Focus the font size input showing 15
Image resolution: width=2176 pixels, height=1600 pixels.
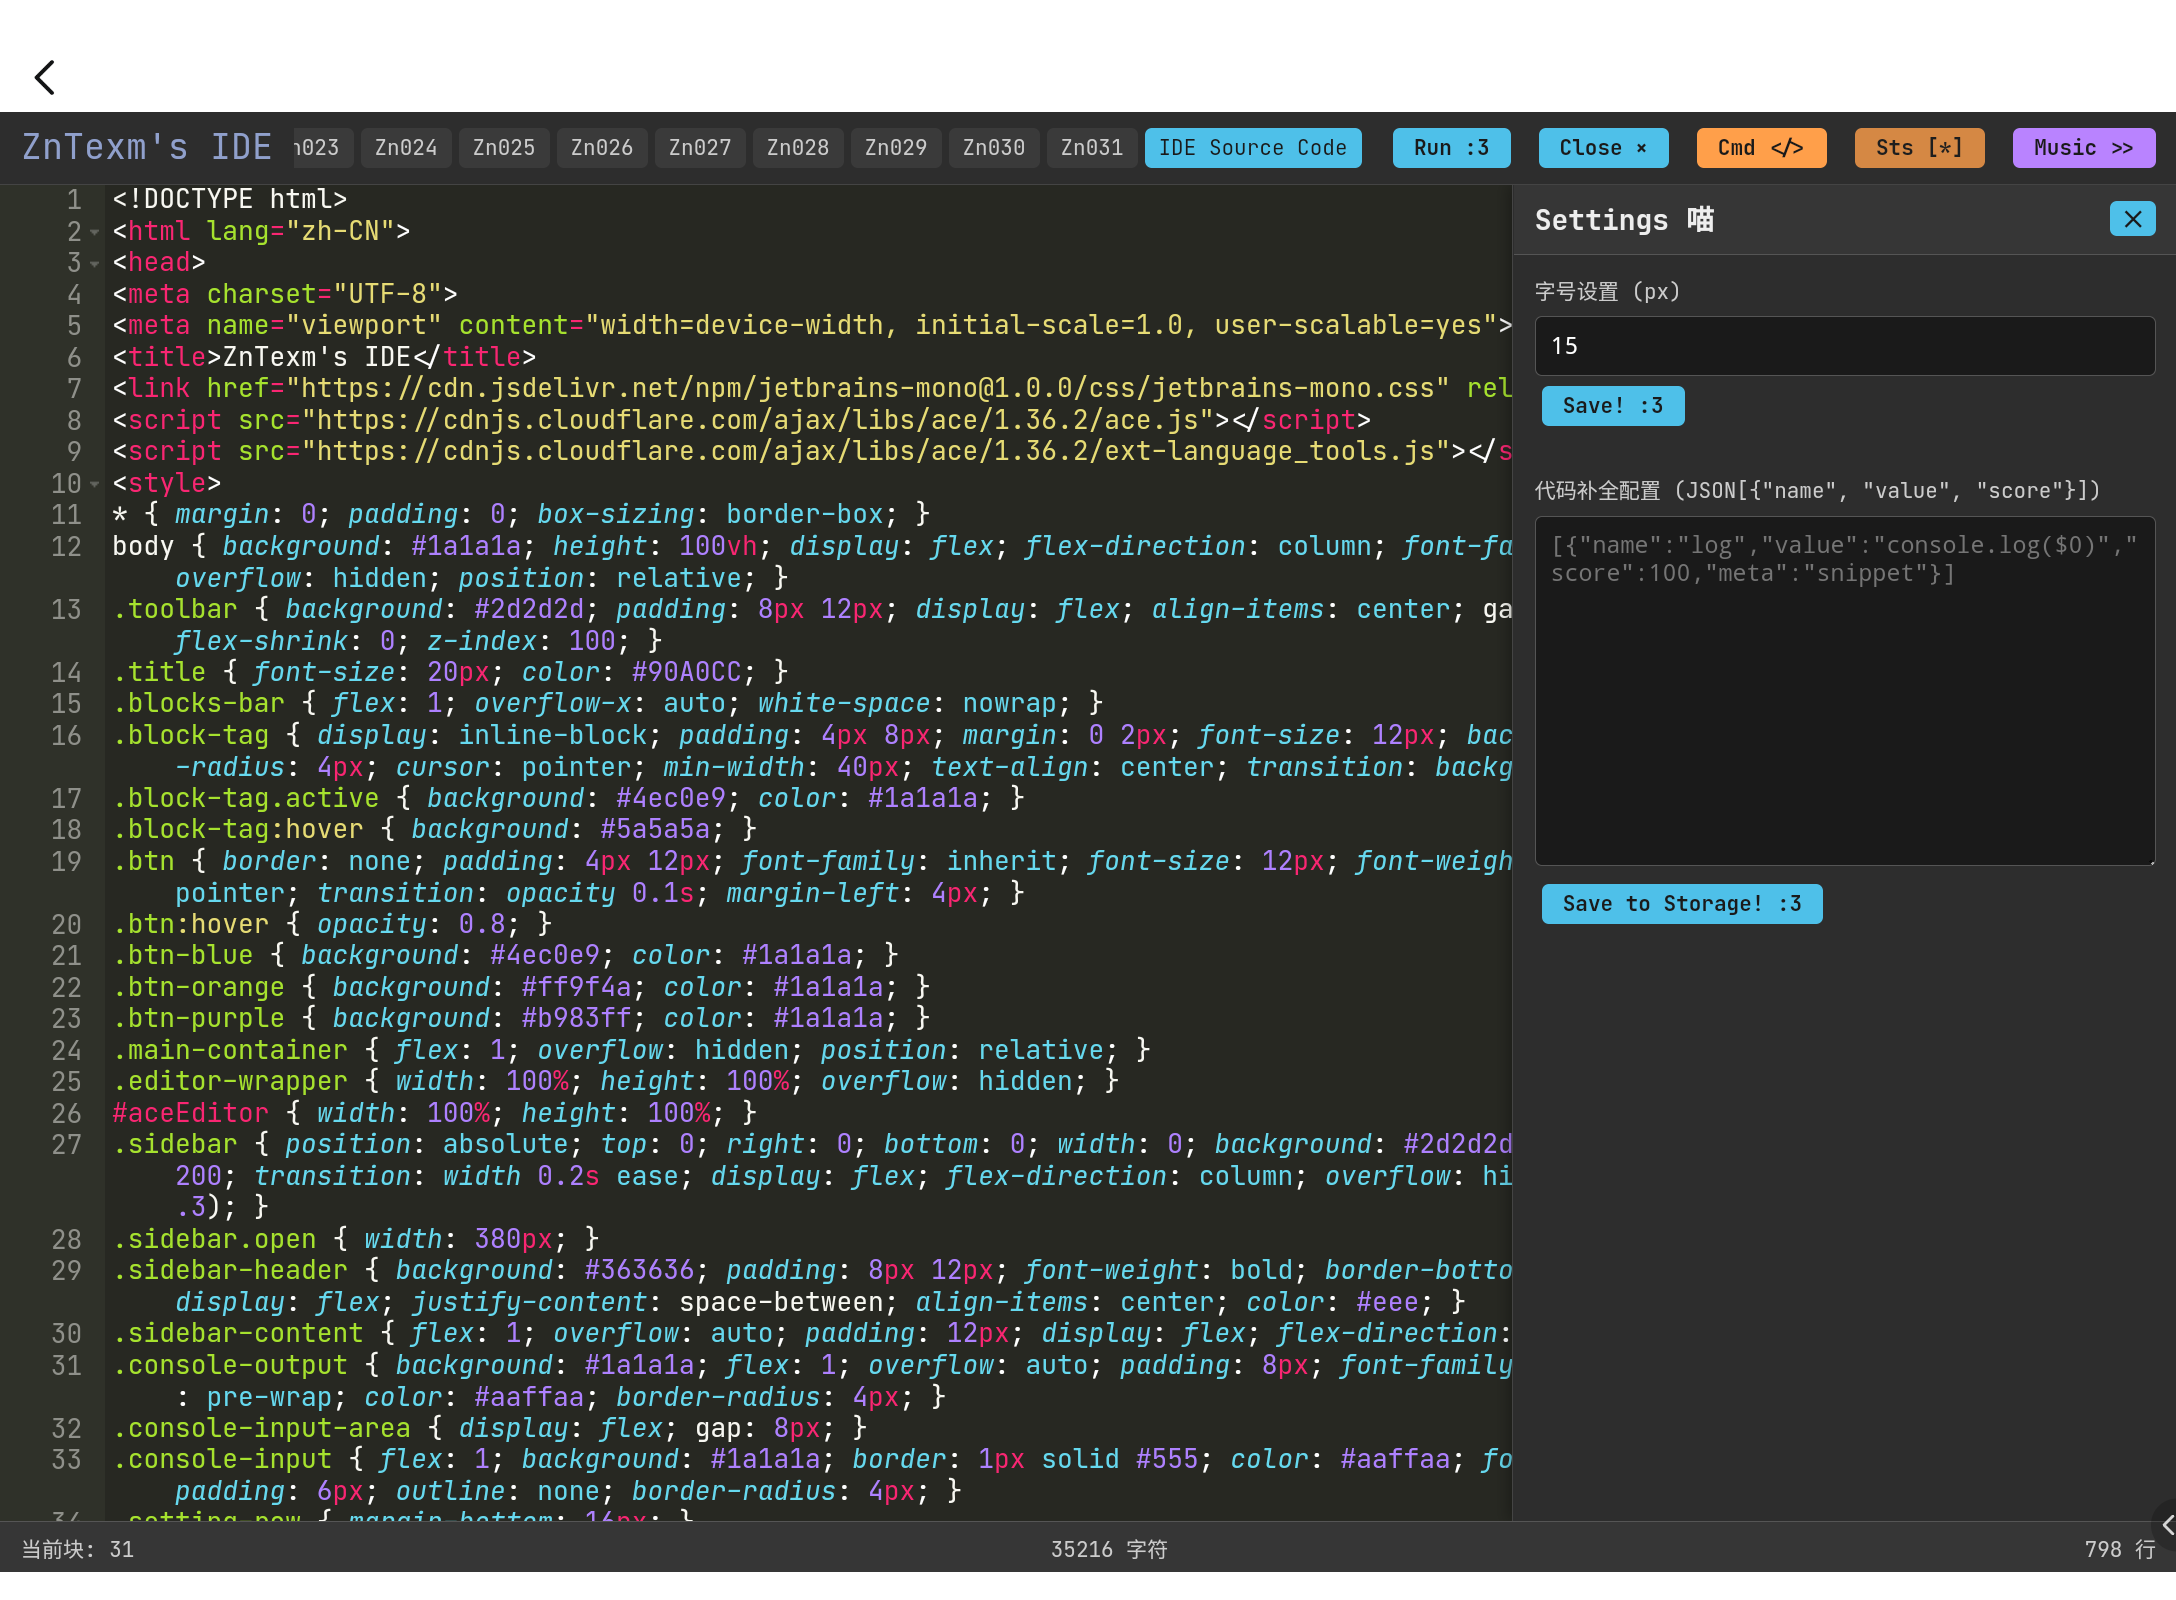click(x=1845, y=346)
